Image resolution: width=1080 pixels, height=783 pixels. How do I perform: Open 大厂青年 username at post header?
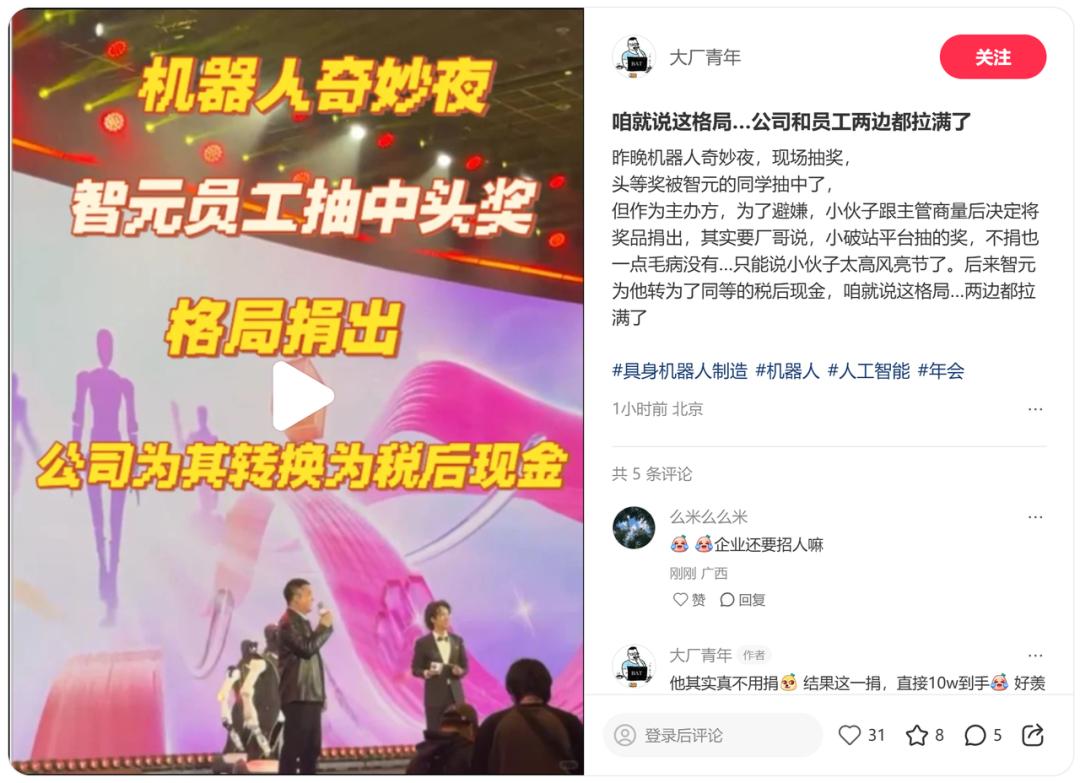pos(705,58)
